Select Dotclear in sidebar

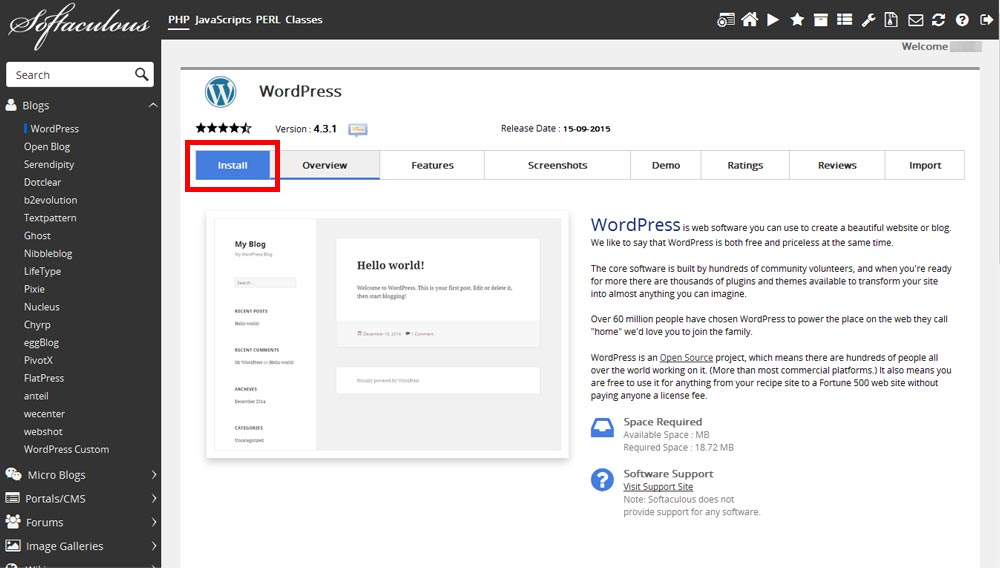click(x=43, y=182)
